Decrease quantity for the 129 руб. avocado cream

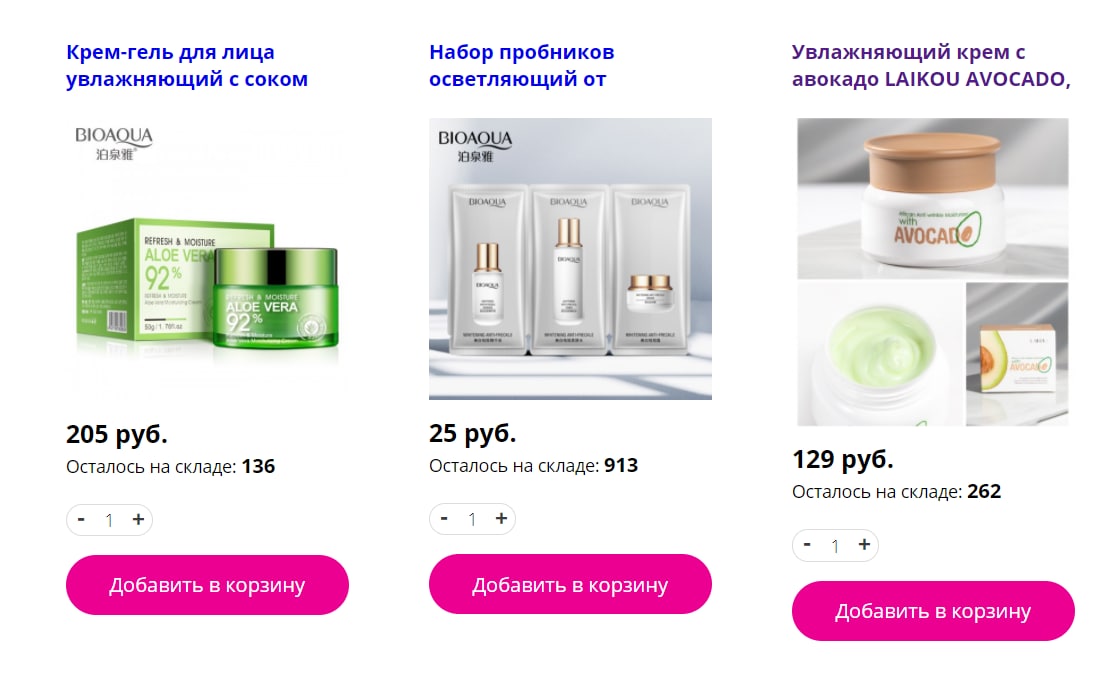coord(807,545)
